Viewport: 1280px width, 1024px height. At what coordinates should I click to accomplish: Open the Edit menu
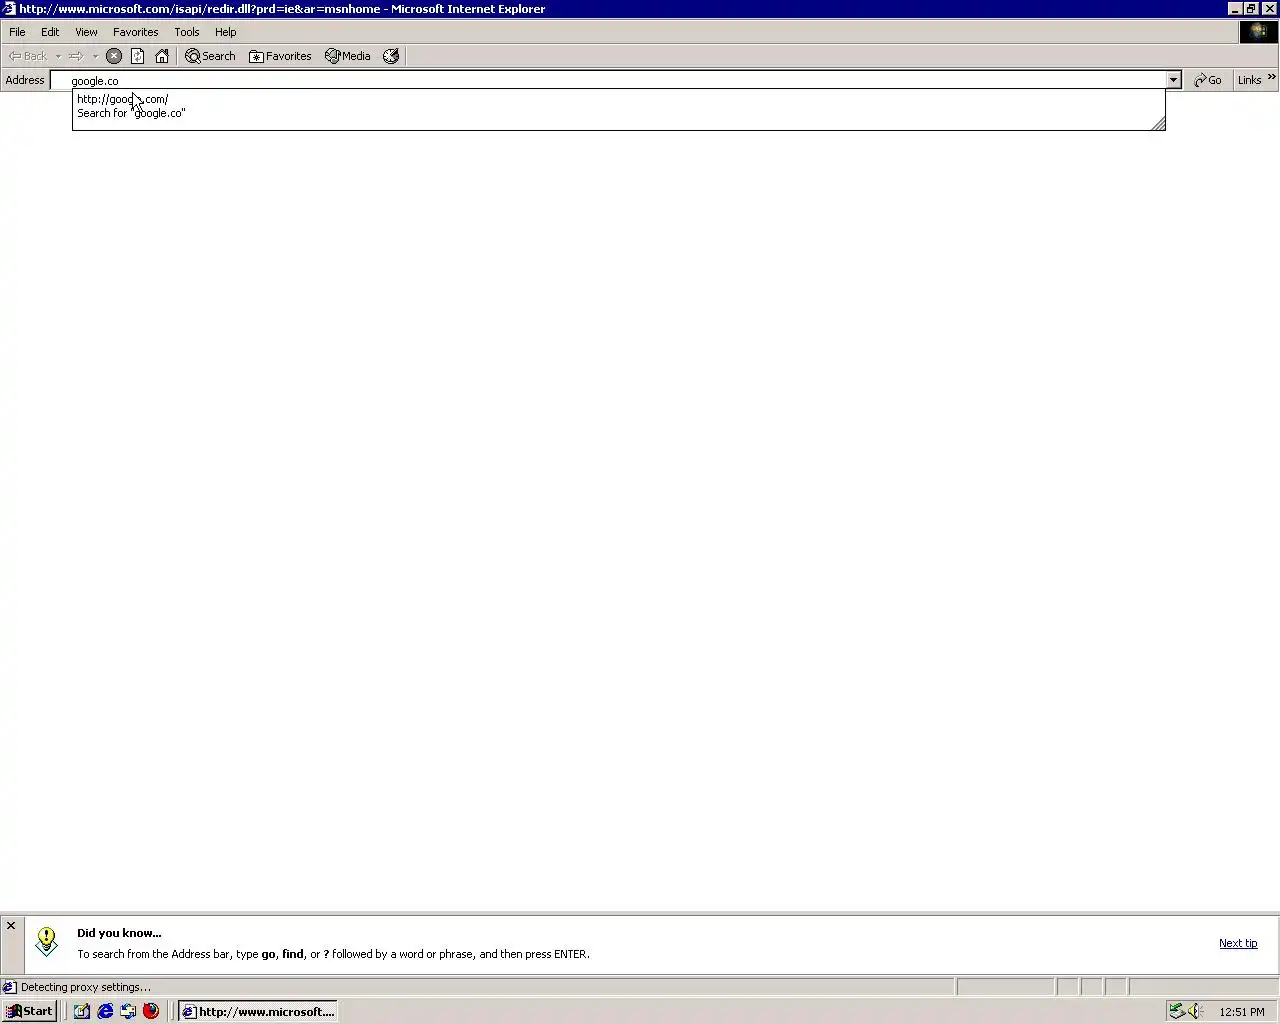[50, 32]
